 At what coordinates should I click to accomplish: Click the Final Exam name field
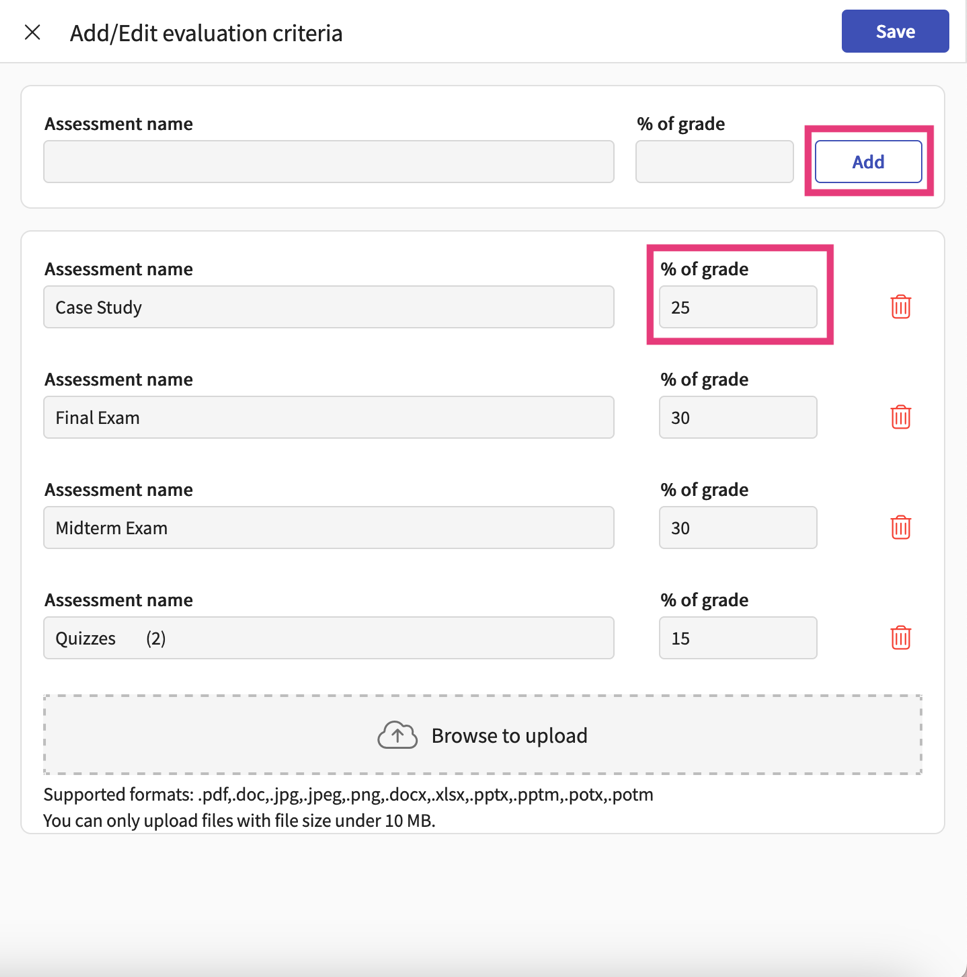[328, 417]
